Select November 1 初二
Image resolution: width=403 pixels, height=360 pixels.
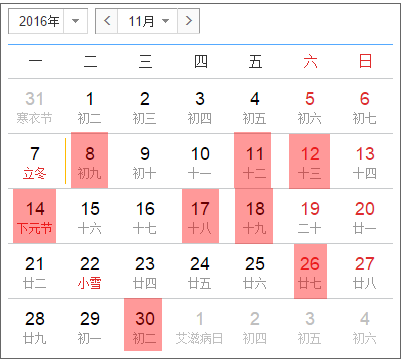tap(90, 107)
